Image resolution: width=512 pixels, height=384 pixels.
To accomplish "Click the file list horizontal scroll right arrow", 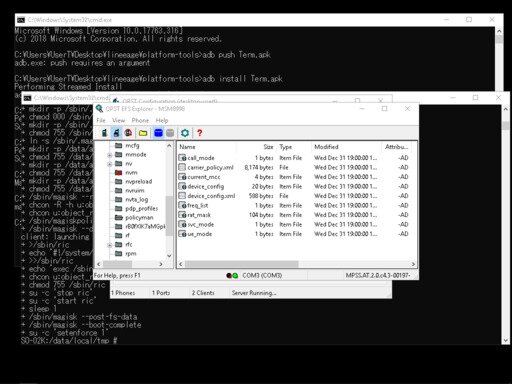I will click(x=413, y=264).
